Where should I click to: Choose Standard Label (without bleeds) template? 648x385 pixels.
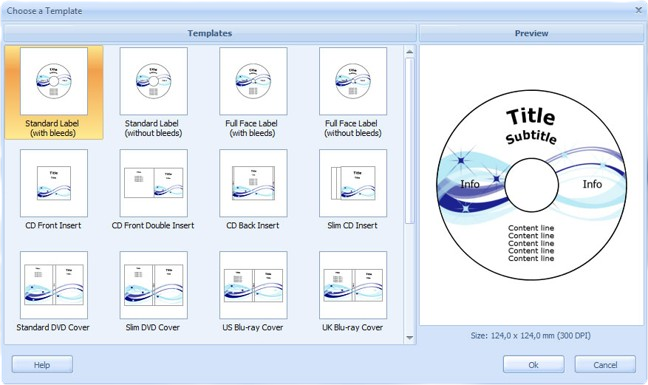coord(153,92)
